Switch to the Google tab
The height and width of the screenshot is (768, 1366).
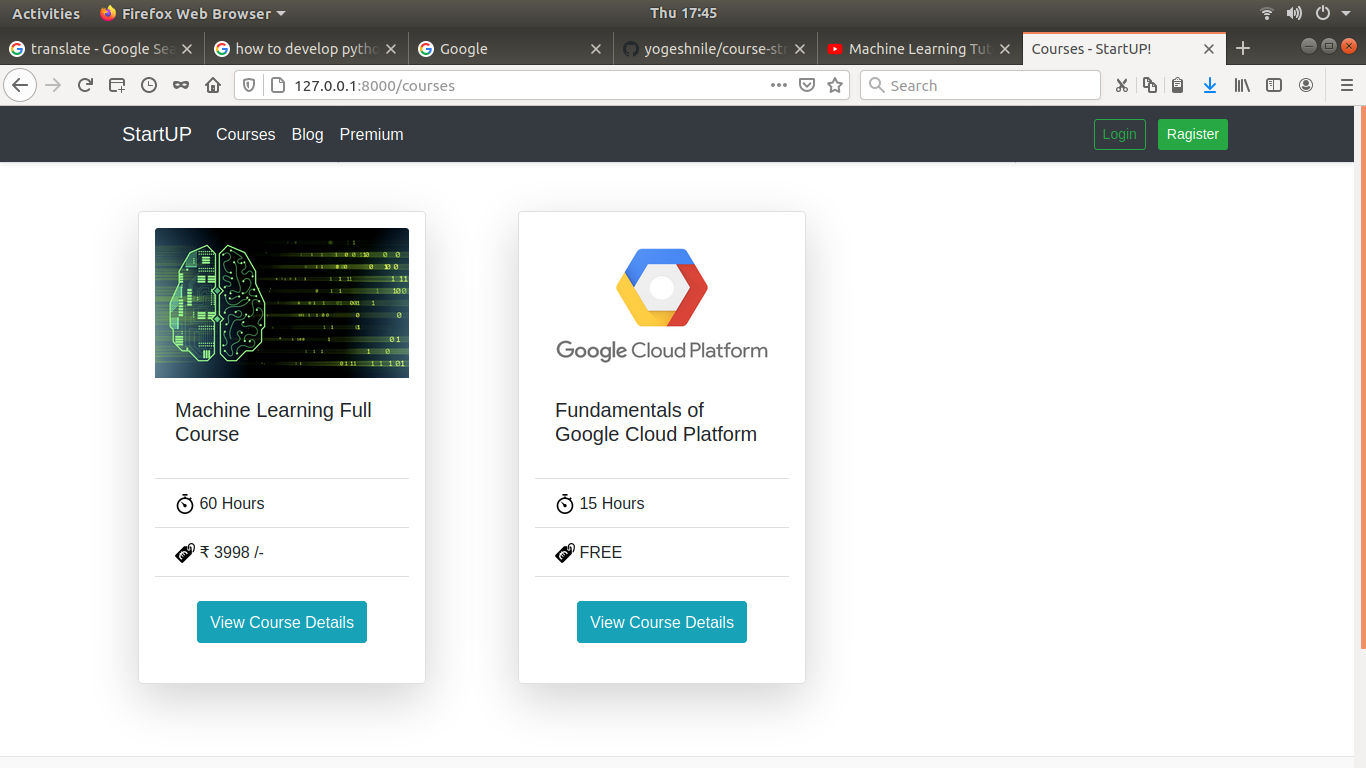(x=510, y=48)
